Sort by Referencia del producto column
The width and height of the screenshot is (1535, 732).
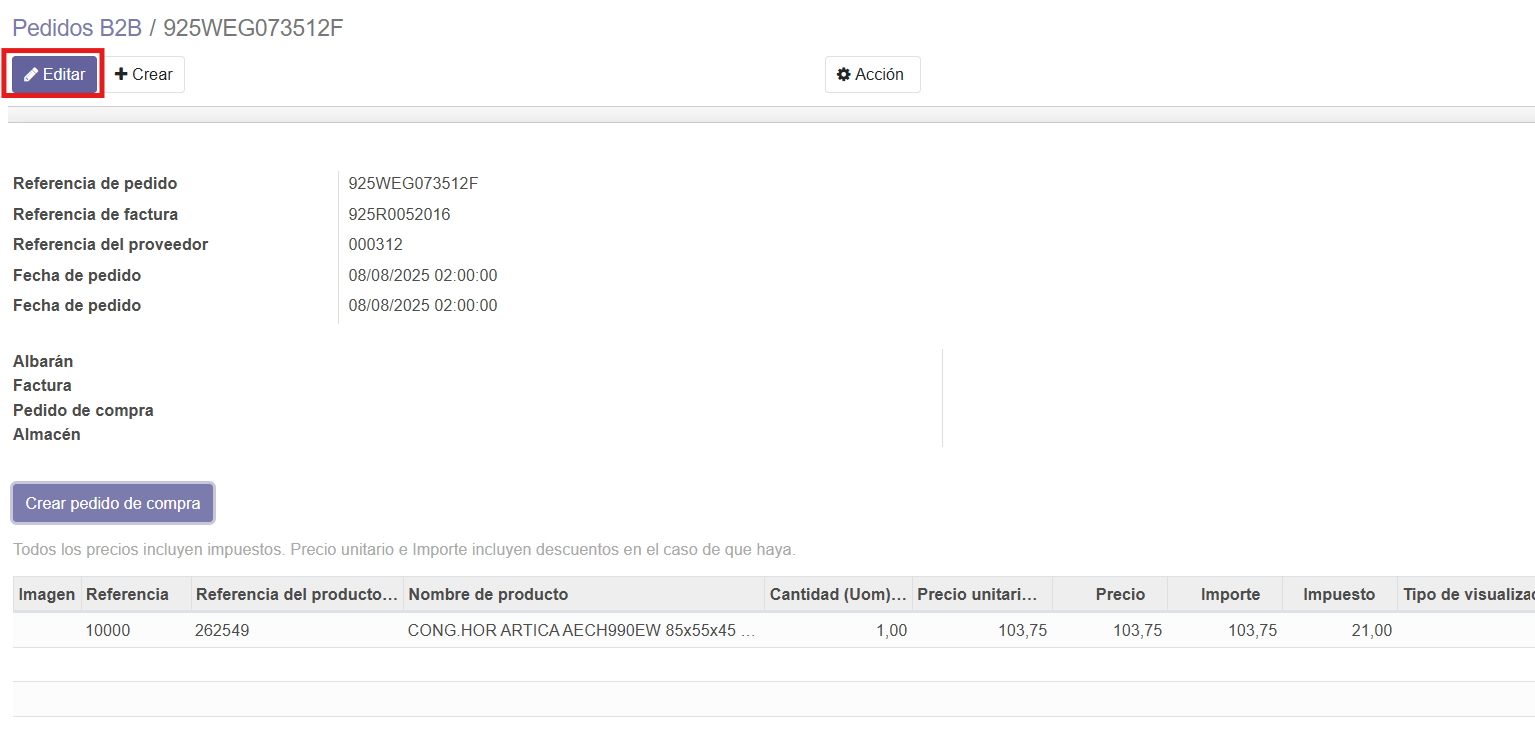(x=296, y=594)
